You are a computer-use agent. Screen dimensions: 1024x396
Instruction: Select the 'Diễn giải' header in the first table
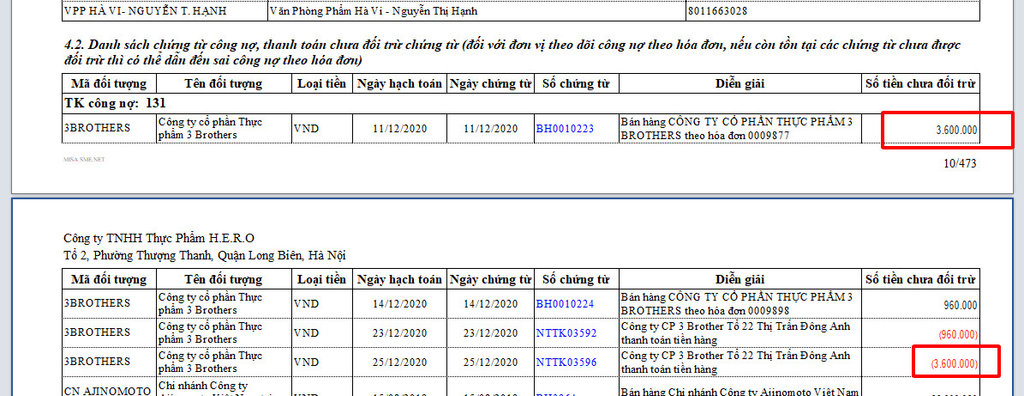tap(740, 84)
